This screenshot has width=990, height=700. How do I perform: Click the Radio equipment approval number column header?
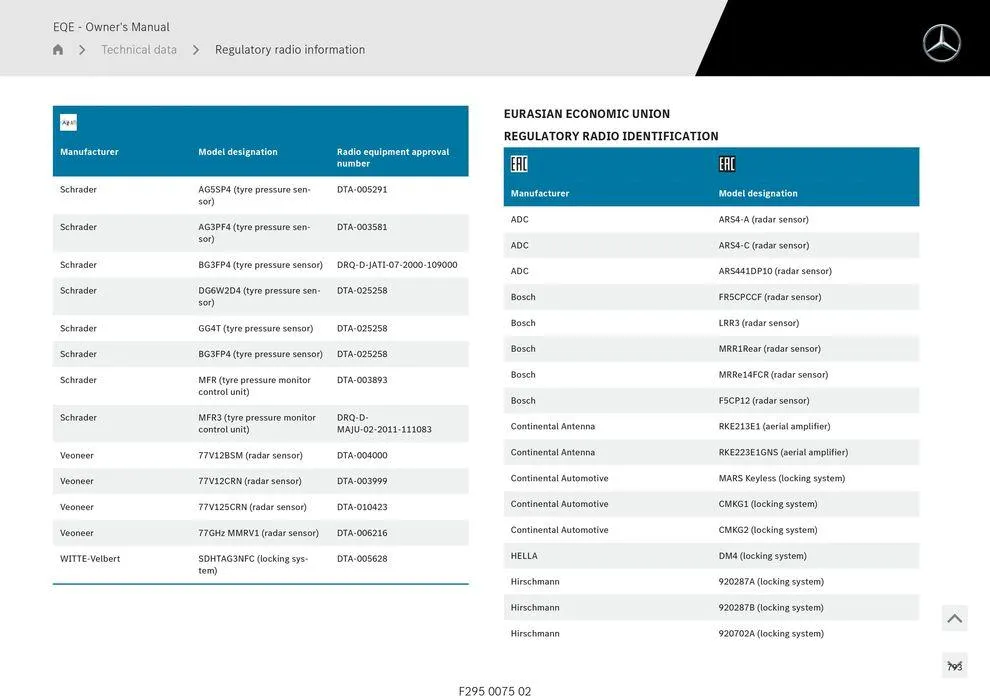[393, 158]
